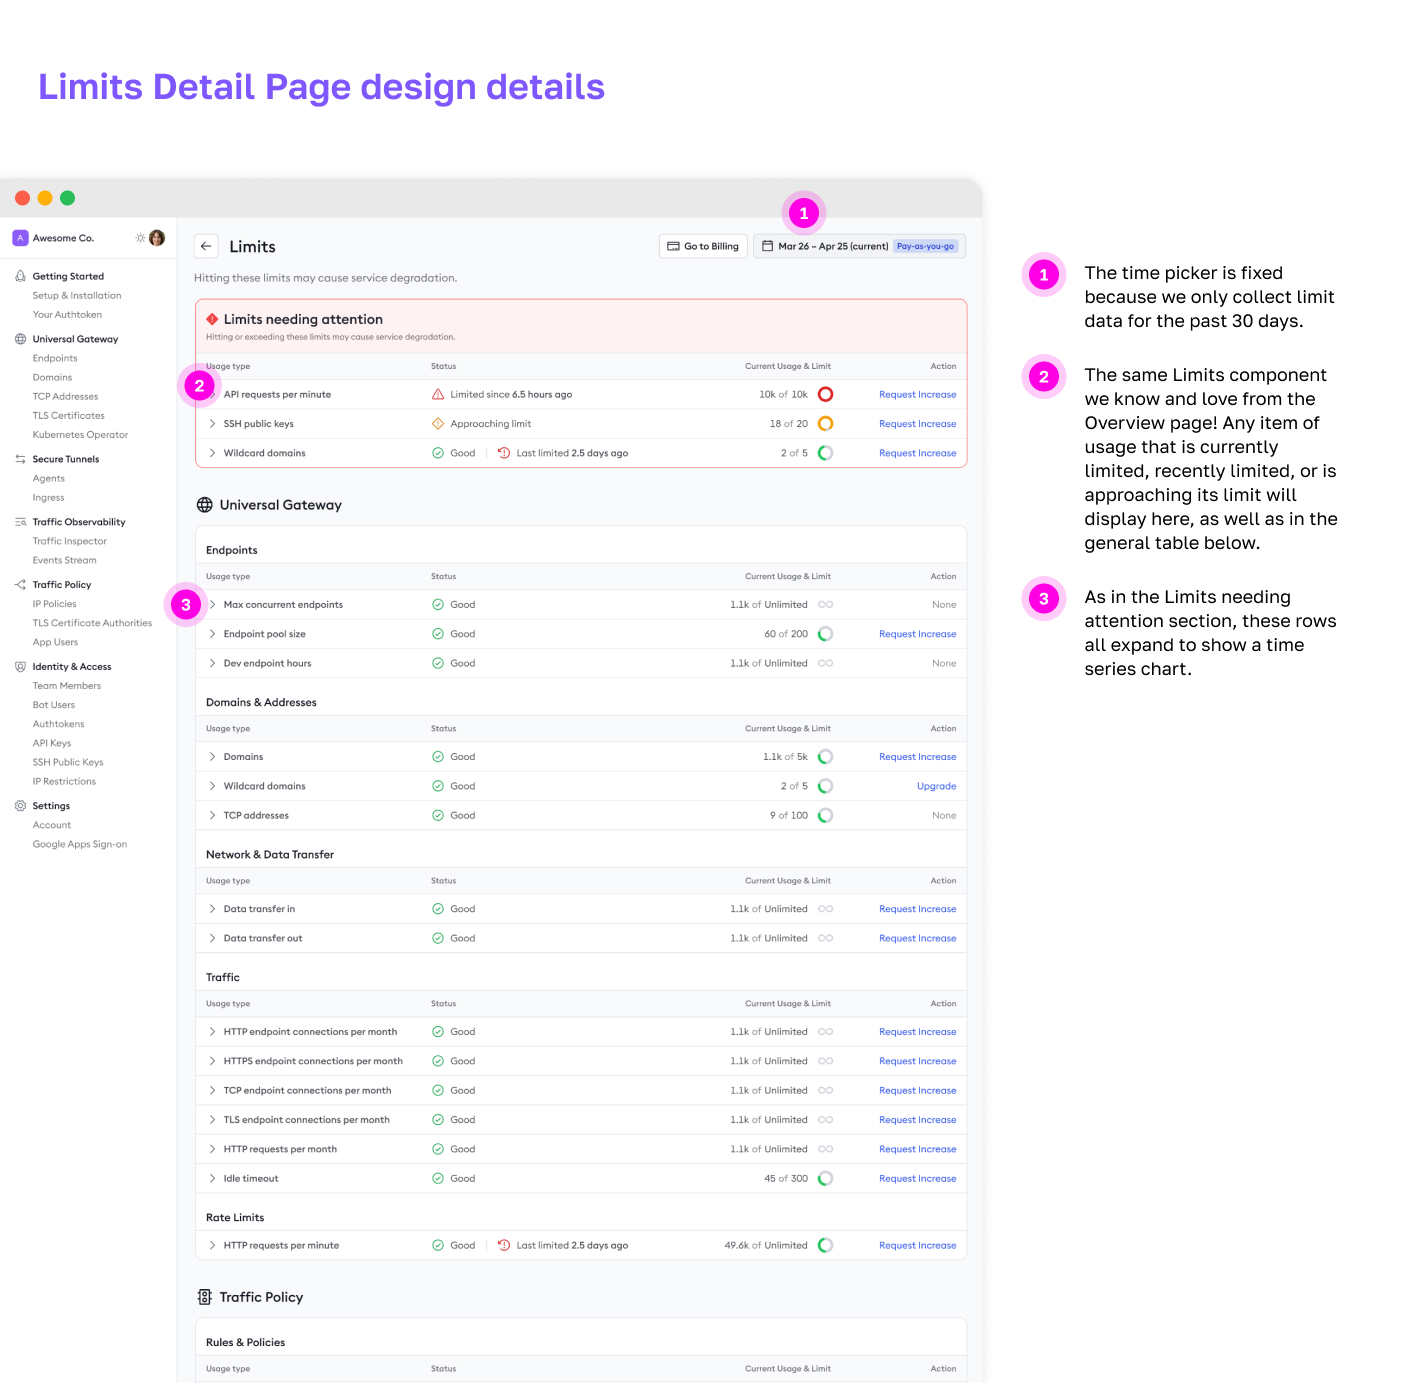Click the Traffic Policy section heading icon
The image size is (1410, 1383).
click(x=204, y=1297)
